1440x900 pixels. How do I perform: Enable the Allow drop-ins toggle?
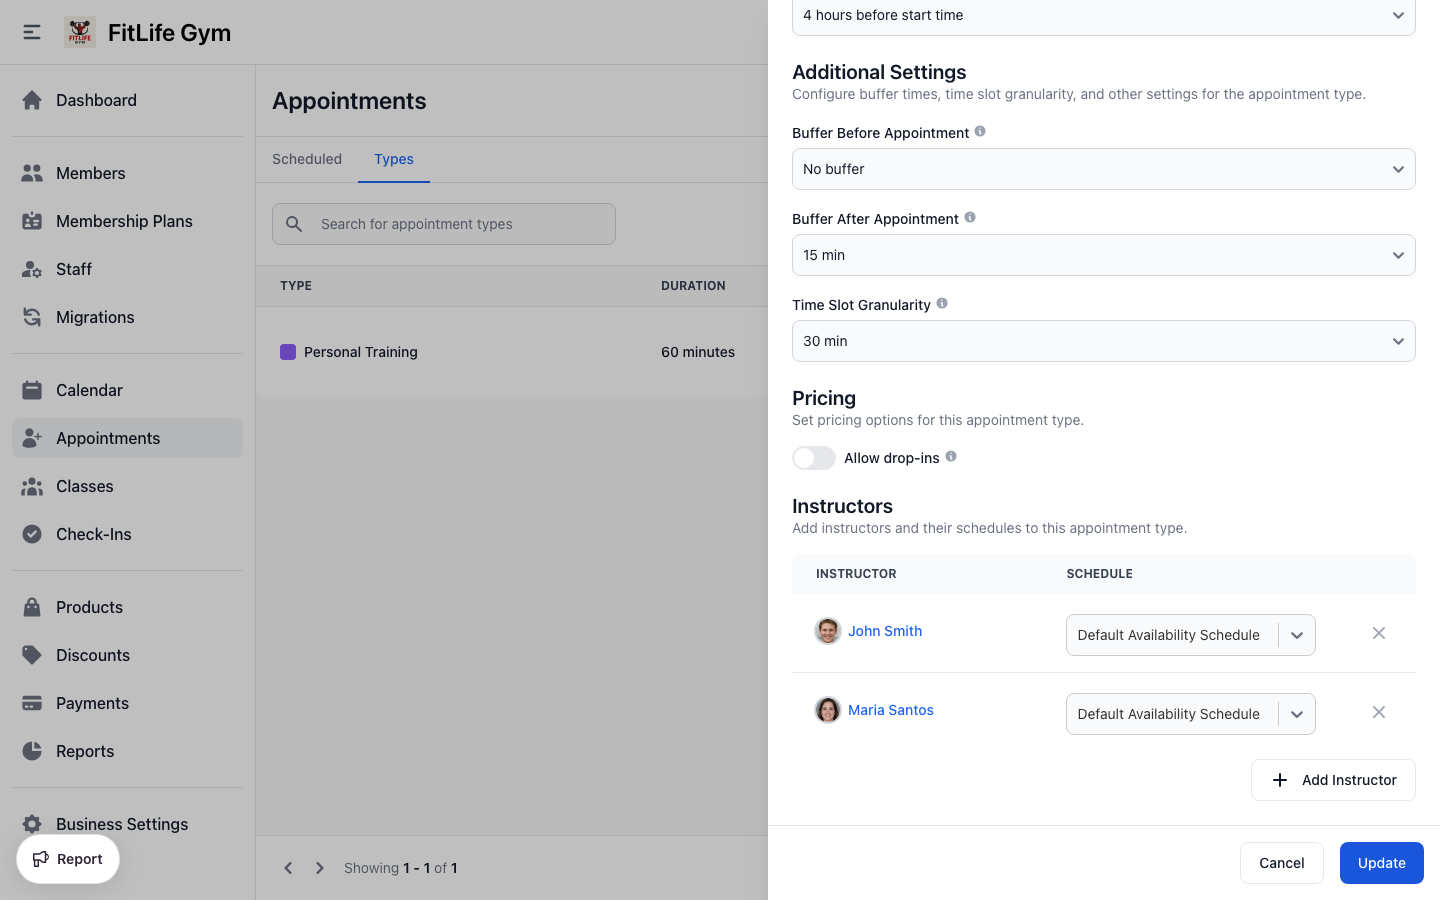click(x=813, y=457)
